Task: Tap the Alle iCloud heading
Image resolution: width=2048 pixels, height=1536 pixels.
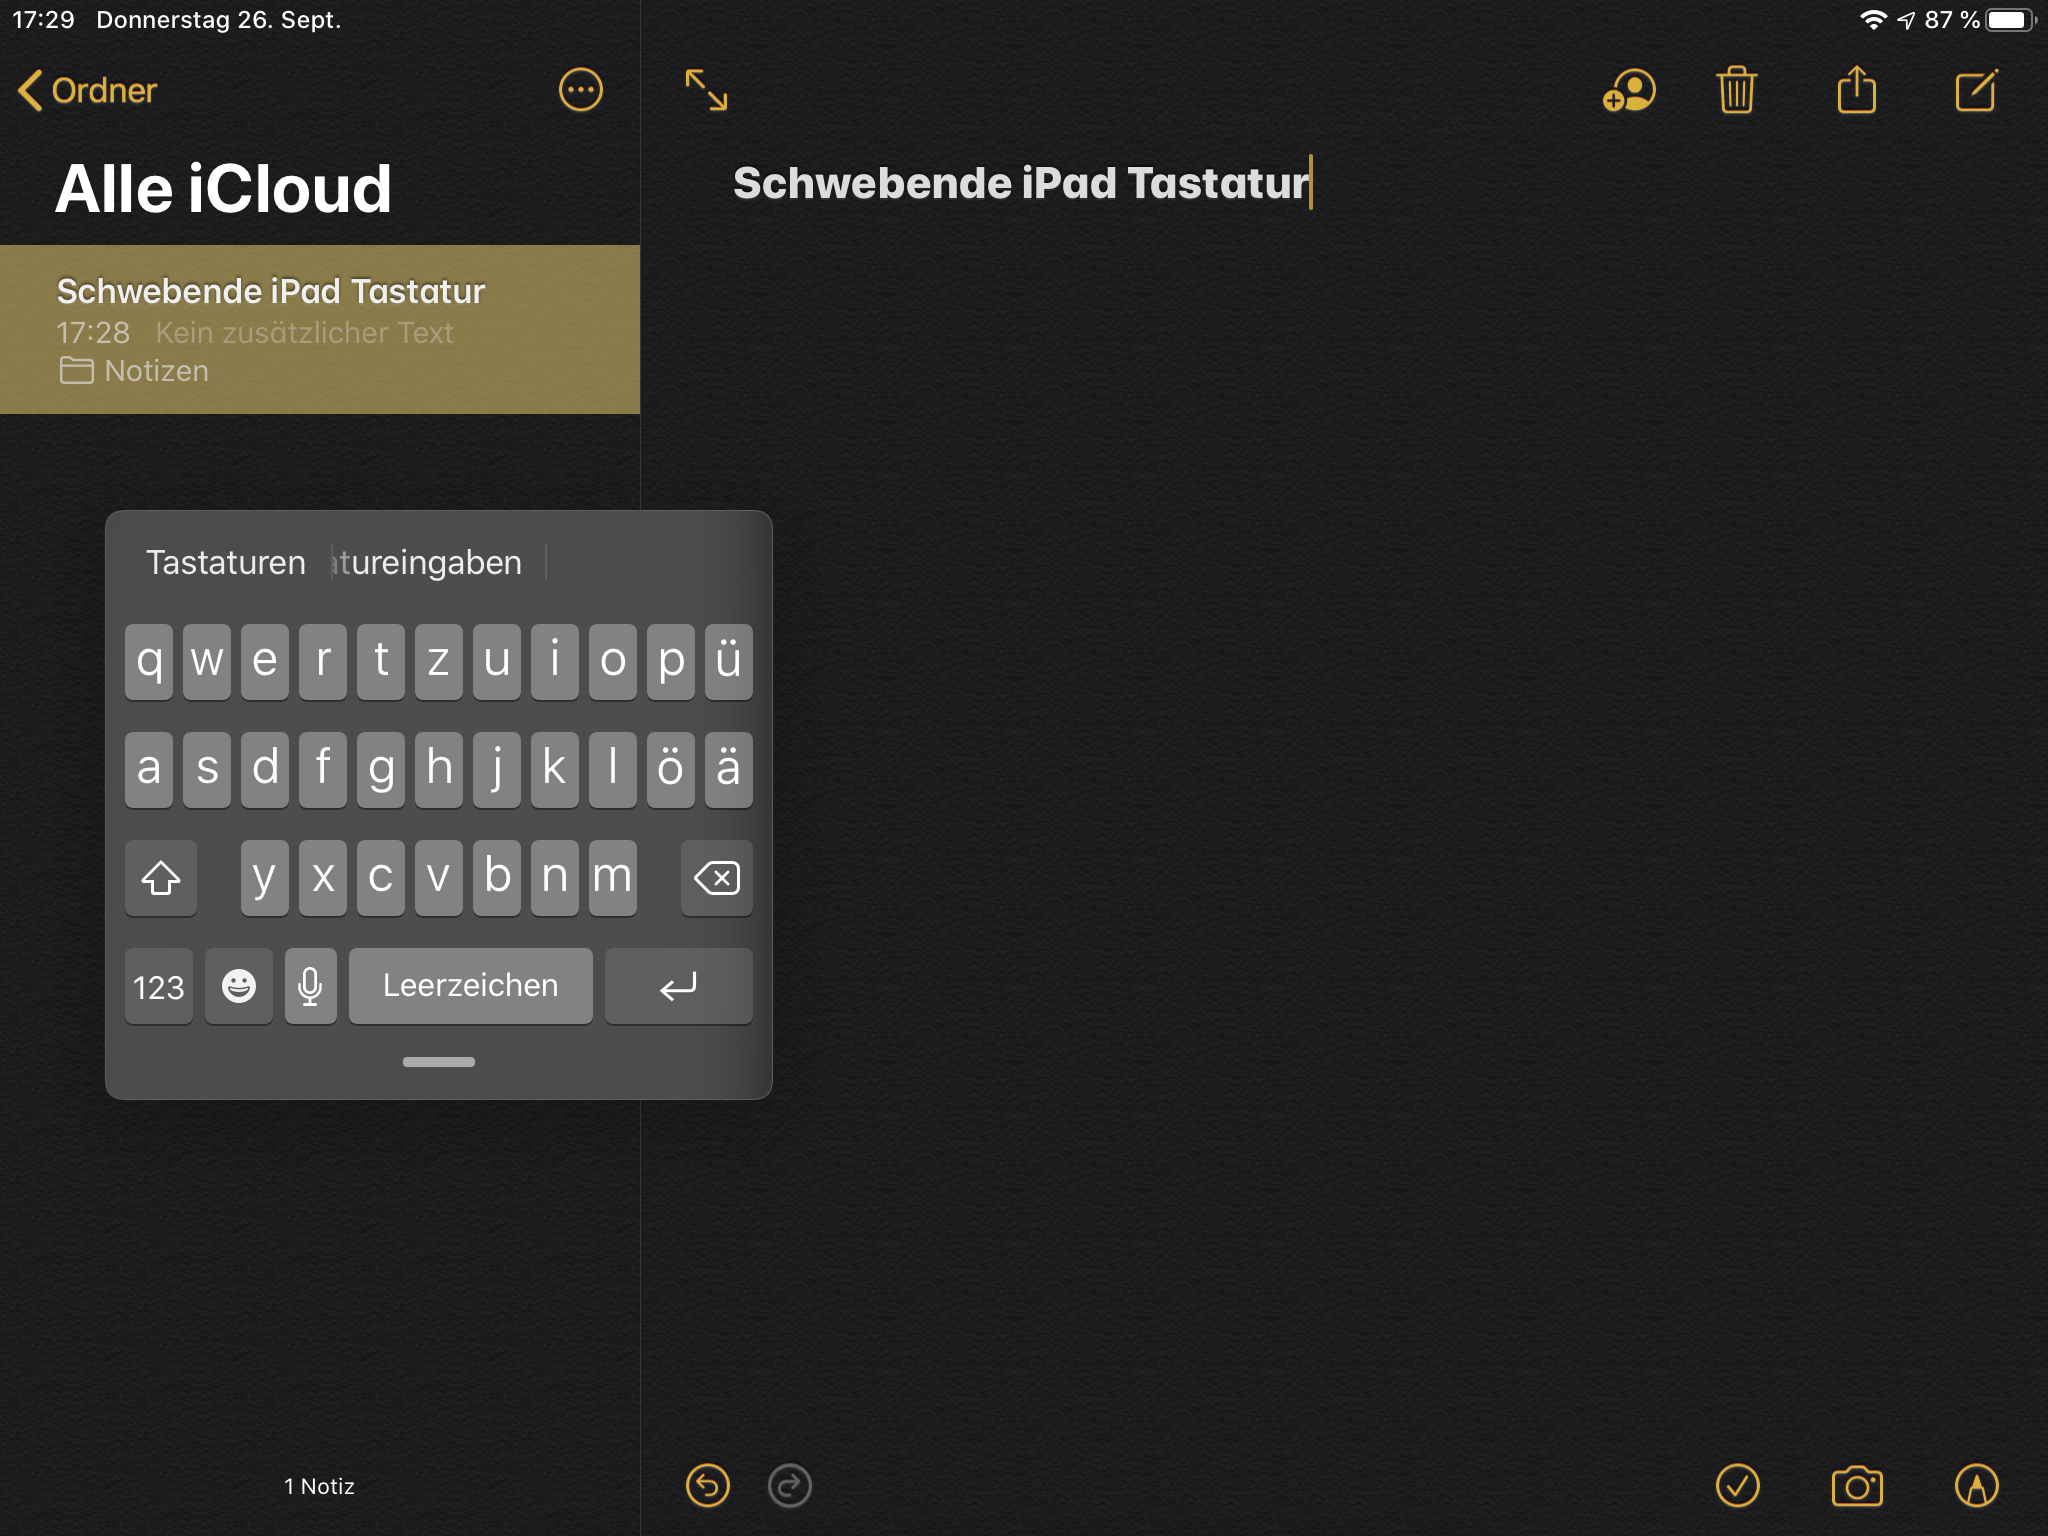Action: tap(223, 189)
